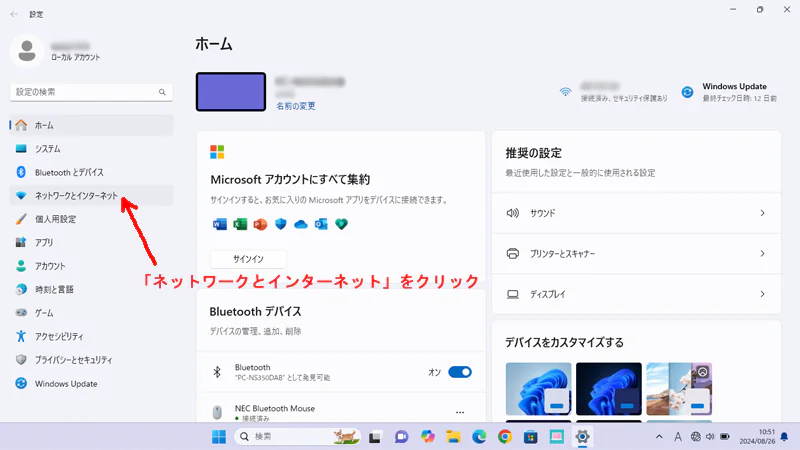Image resolution: width=800 pixels, height=450 pixels.
Task: Open 個人用設定 category
Action: pyautogui.click(x=92, y=219)
